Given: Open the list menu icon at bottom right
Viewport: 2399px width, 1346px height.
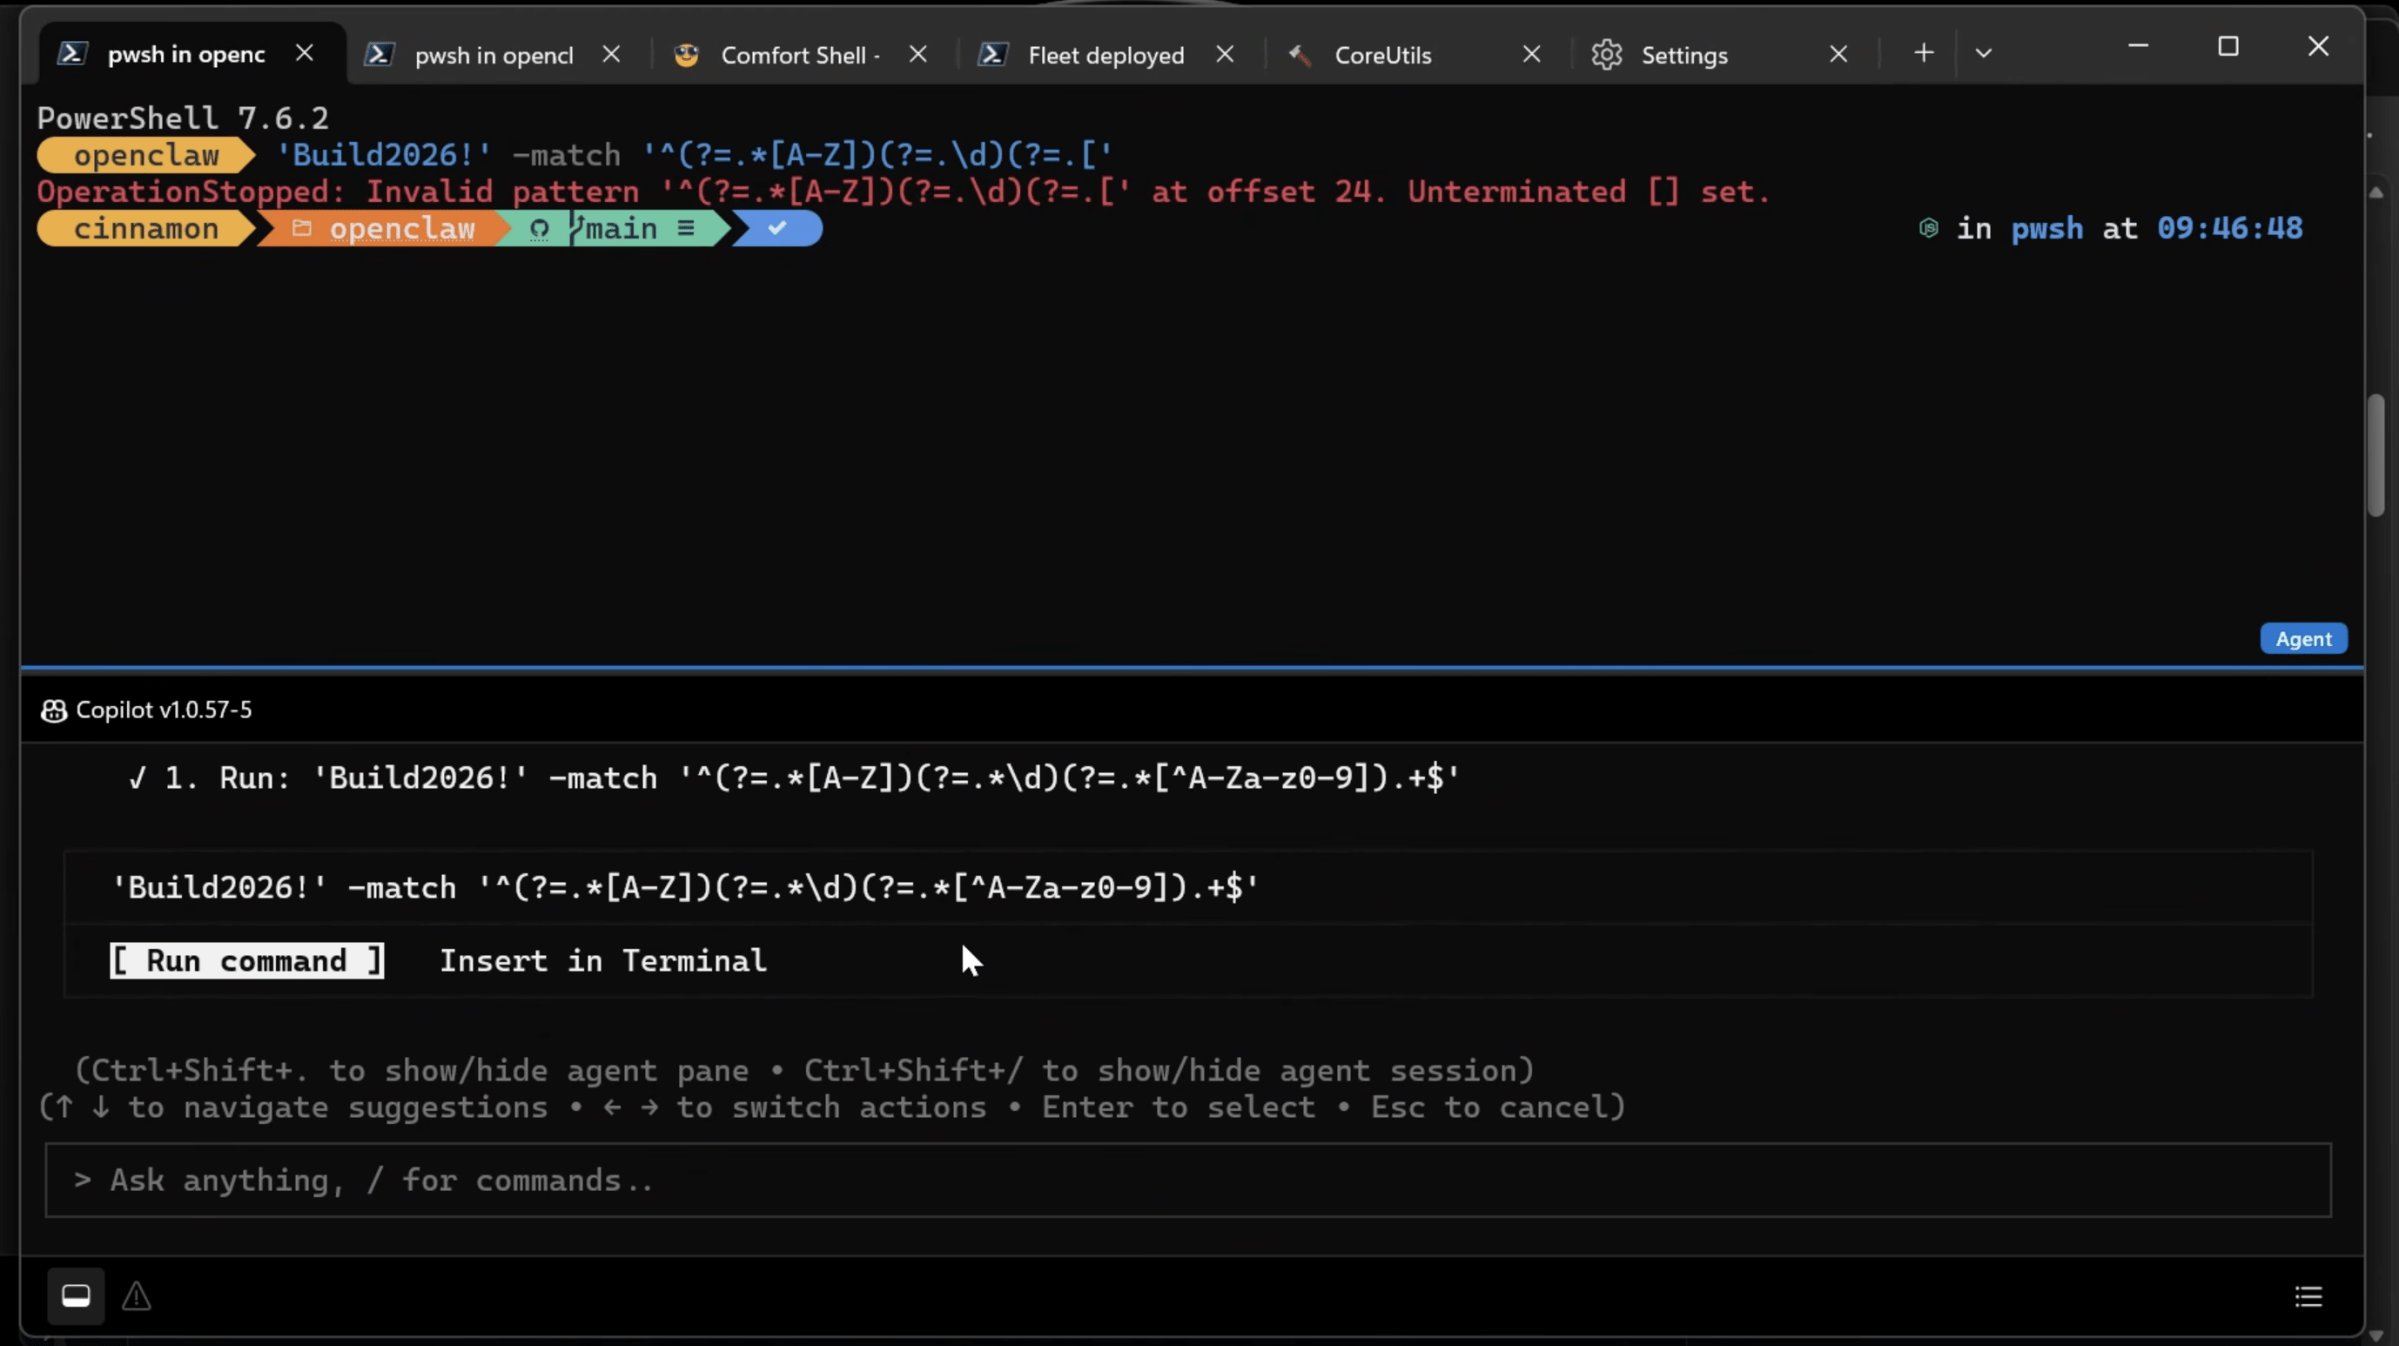Looking at the screenshot, I should click(x=2308, y=1296).
